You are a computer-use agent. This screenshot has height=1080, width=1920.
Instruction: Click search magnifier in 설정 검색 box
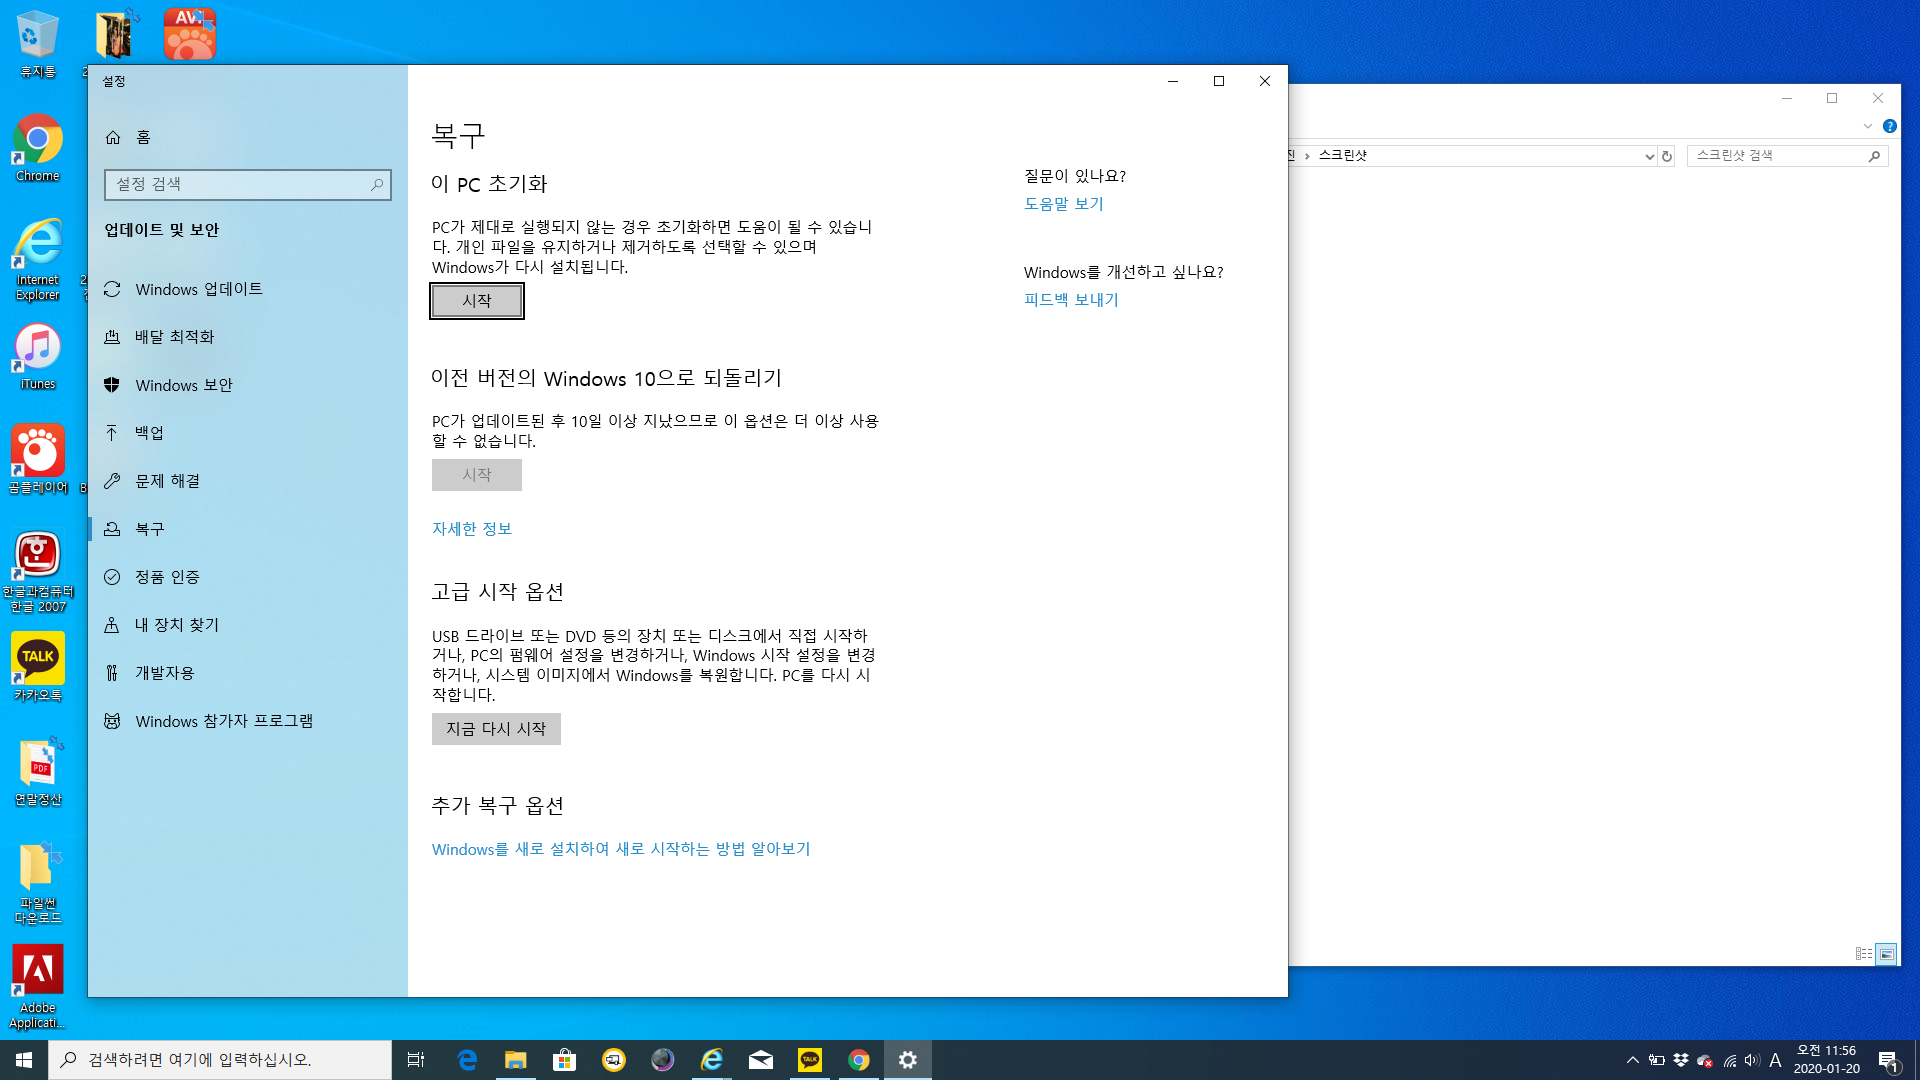click(377, 185)
